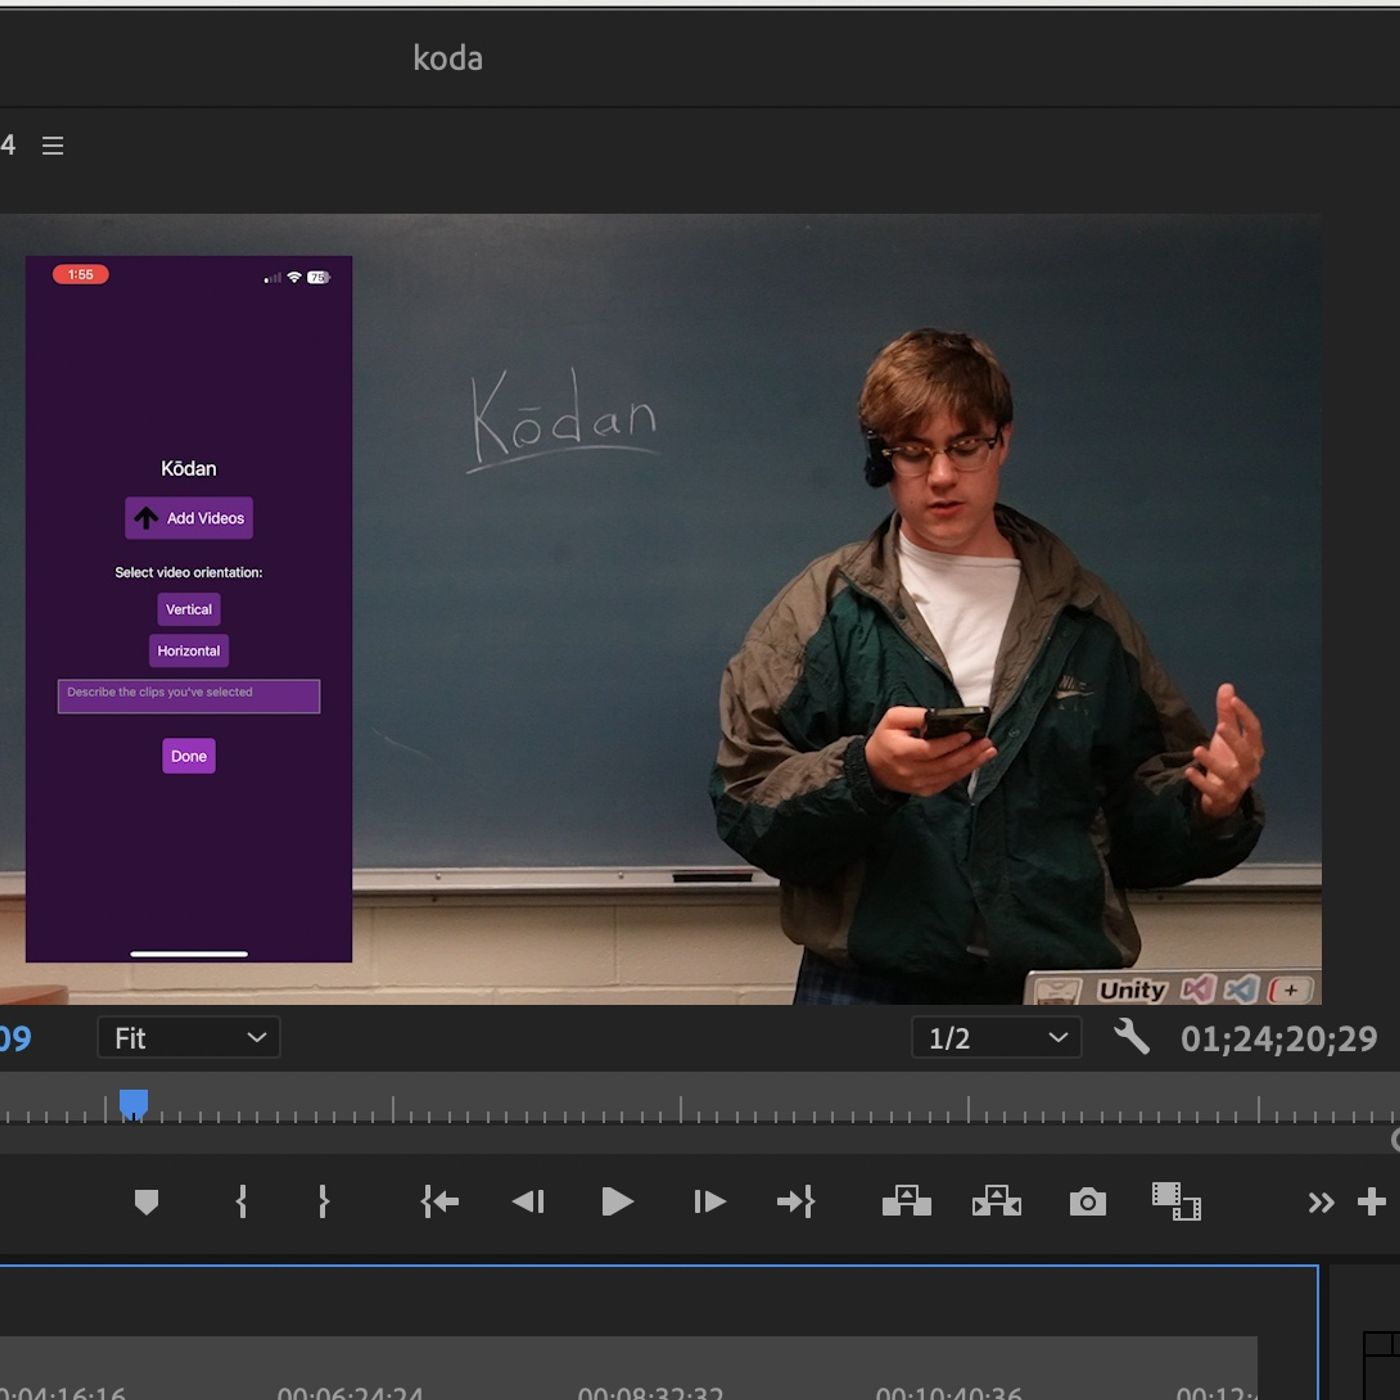Open the wrench settings menu

(1131, 1037)
